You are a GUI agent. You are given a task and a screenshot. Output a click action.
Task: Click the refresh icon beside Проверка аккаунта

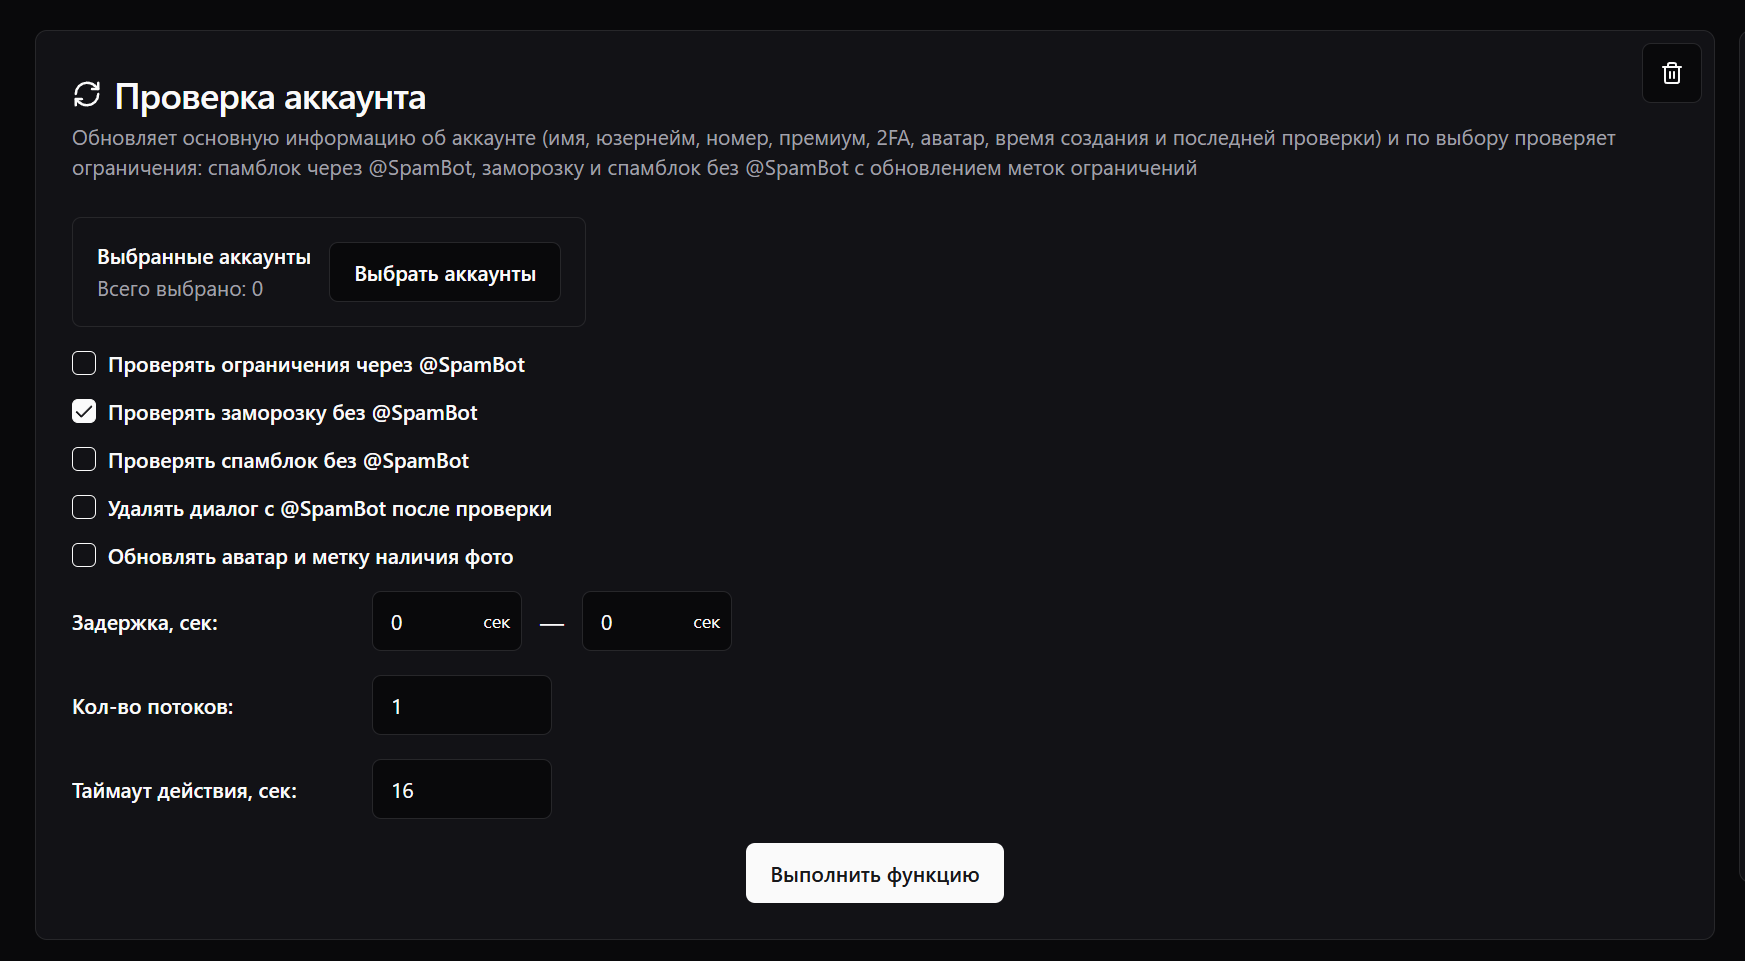pyautogui.click(x=87, y=95)
